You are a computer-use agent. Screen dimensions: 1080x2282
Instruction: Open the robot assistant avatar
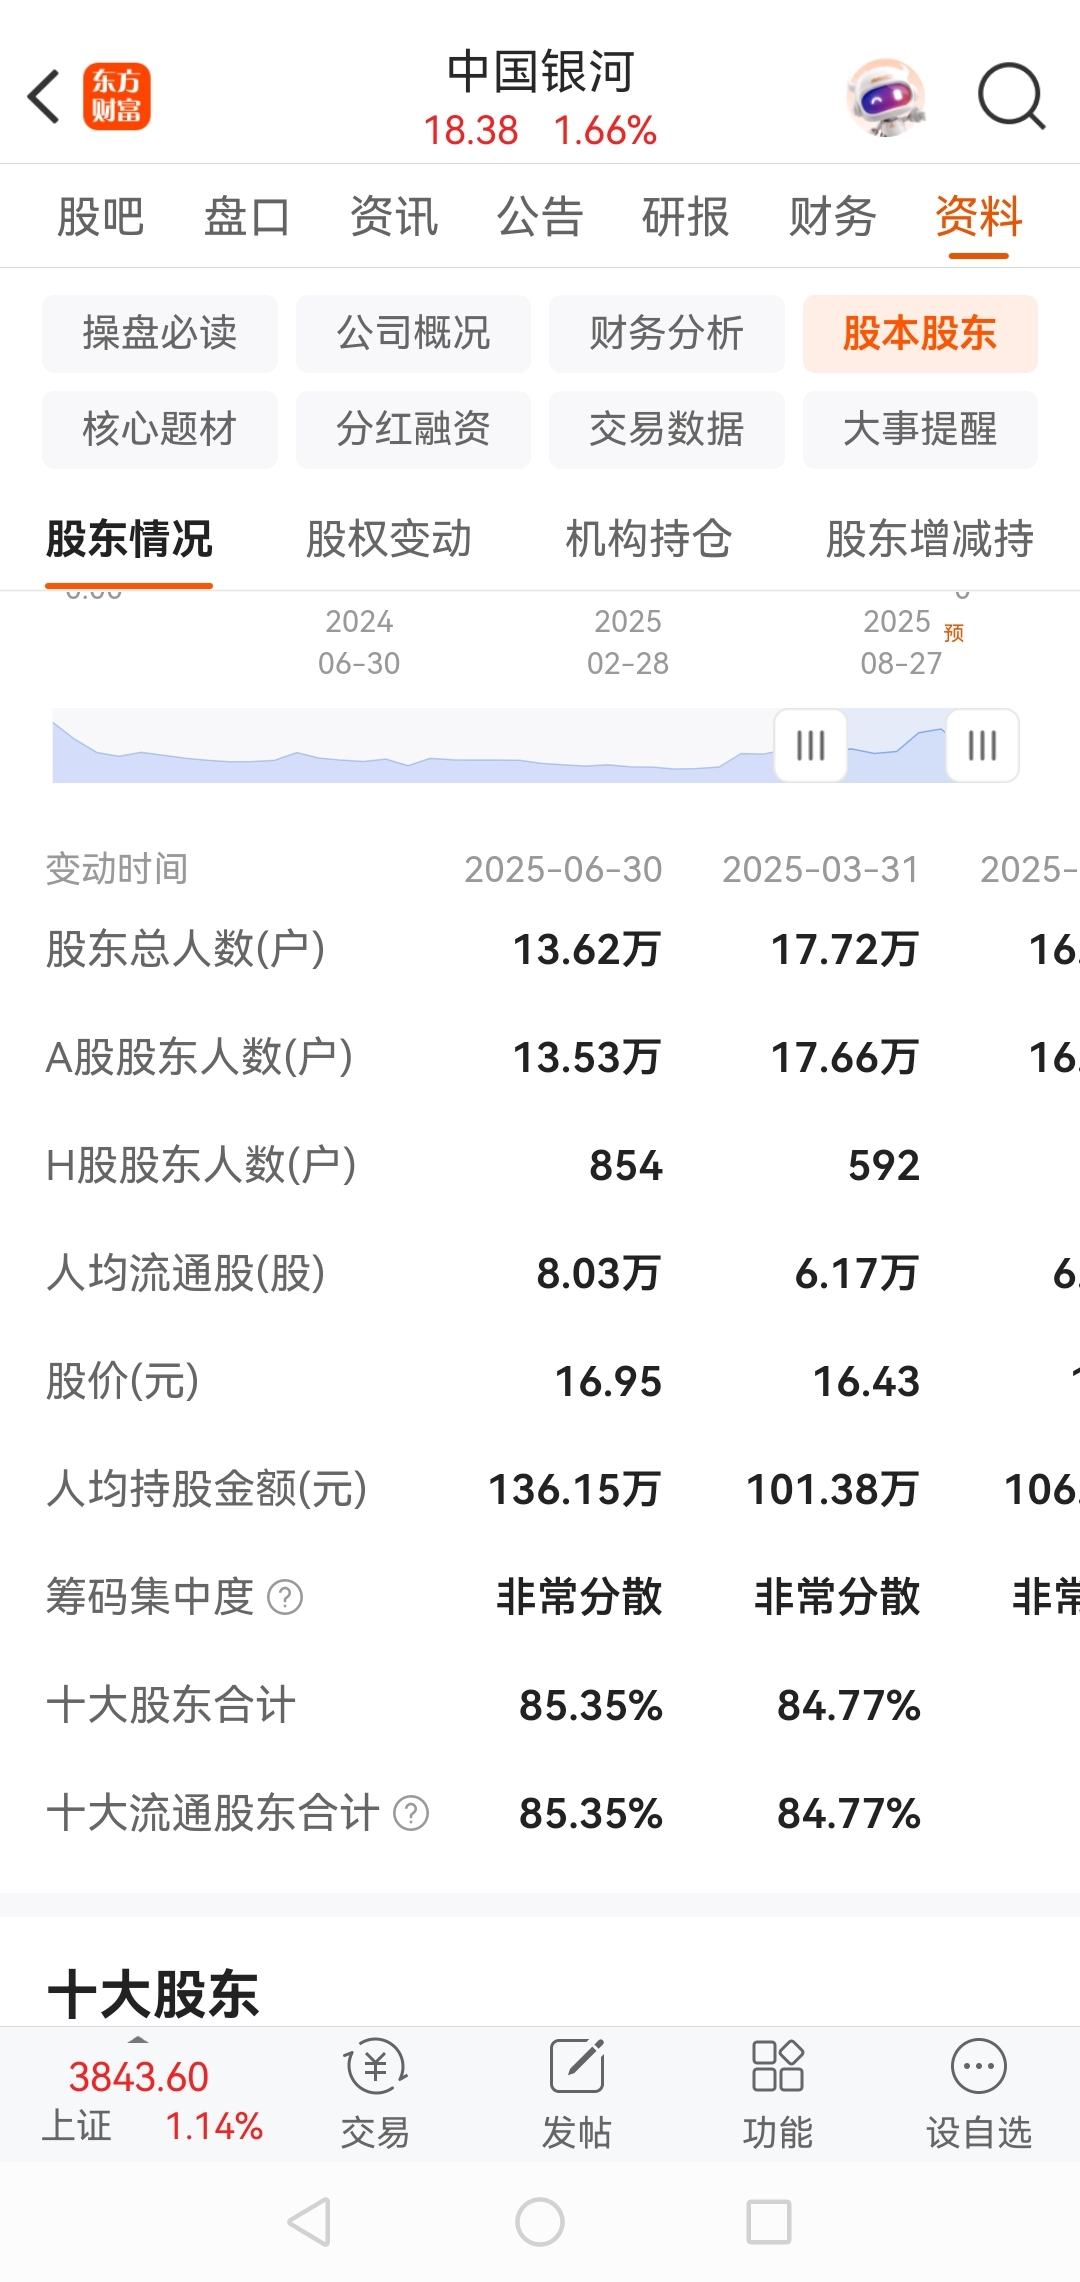pyautogui.click(x=886, y=97)
